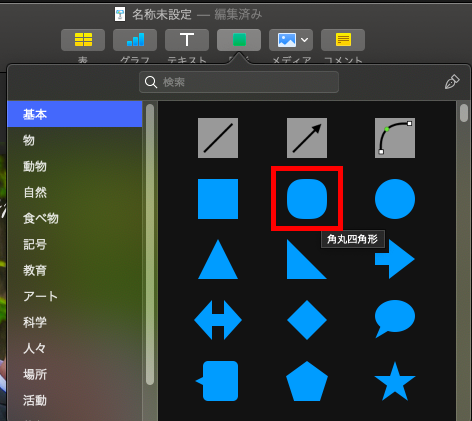Insert the blue square shape
472x421 pixels.
[x=218, y=199]
